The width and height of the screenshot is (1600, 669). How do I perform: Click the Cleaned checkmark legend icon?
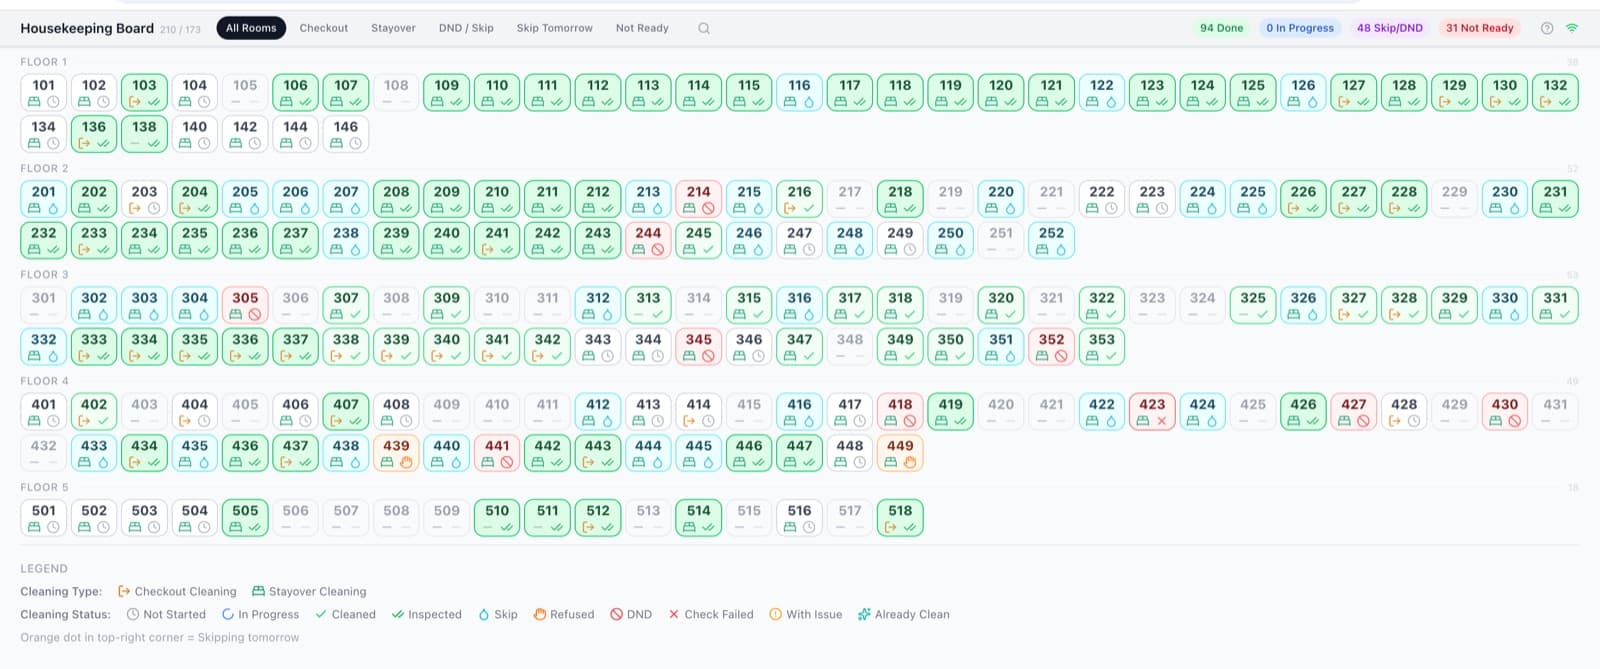[321, 614]
